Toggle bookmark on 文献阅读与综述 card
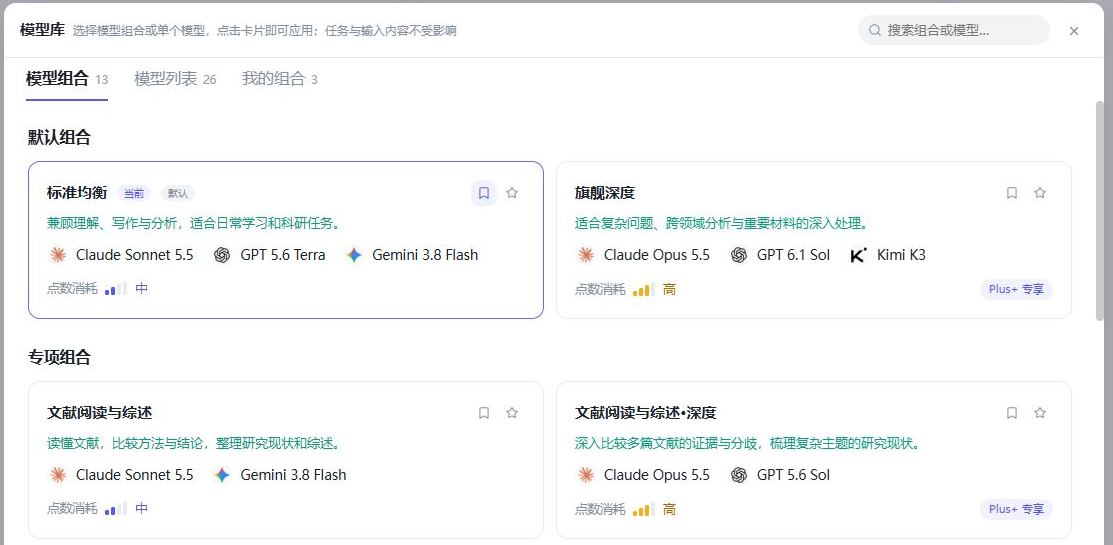Screen dimensions: 1113x545 tap(484, 413)
